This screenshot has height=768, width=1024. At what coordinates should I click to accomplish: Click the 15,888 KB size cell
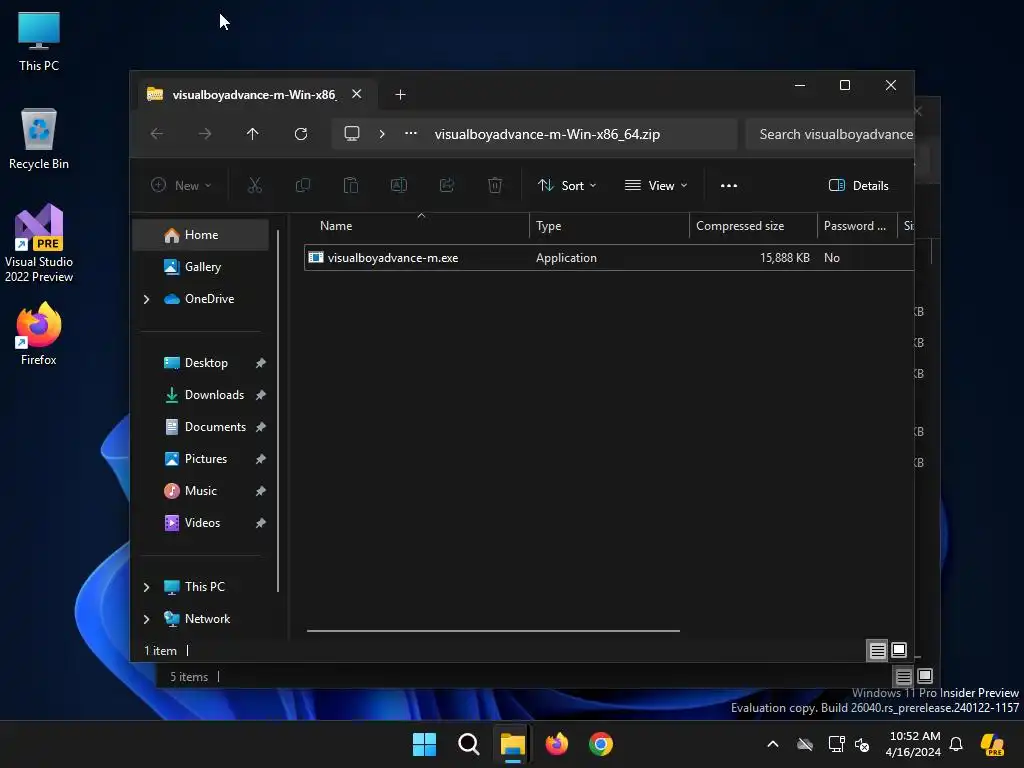[x=784, y=258]
